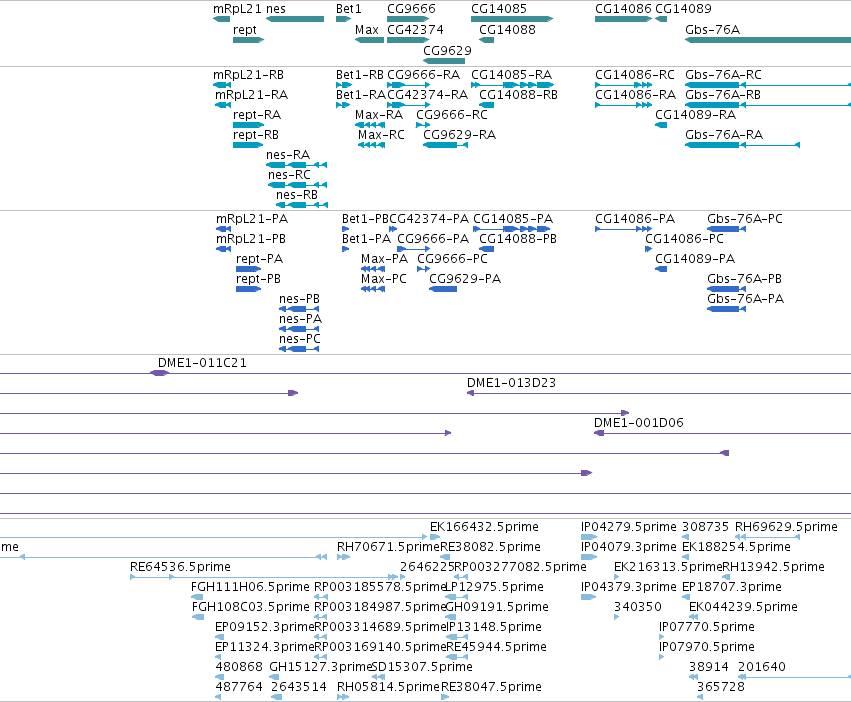This screenshot has width=851, height=702.
Task: Click the mRpL21 gene label
Action: tap(237, 9)
